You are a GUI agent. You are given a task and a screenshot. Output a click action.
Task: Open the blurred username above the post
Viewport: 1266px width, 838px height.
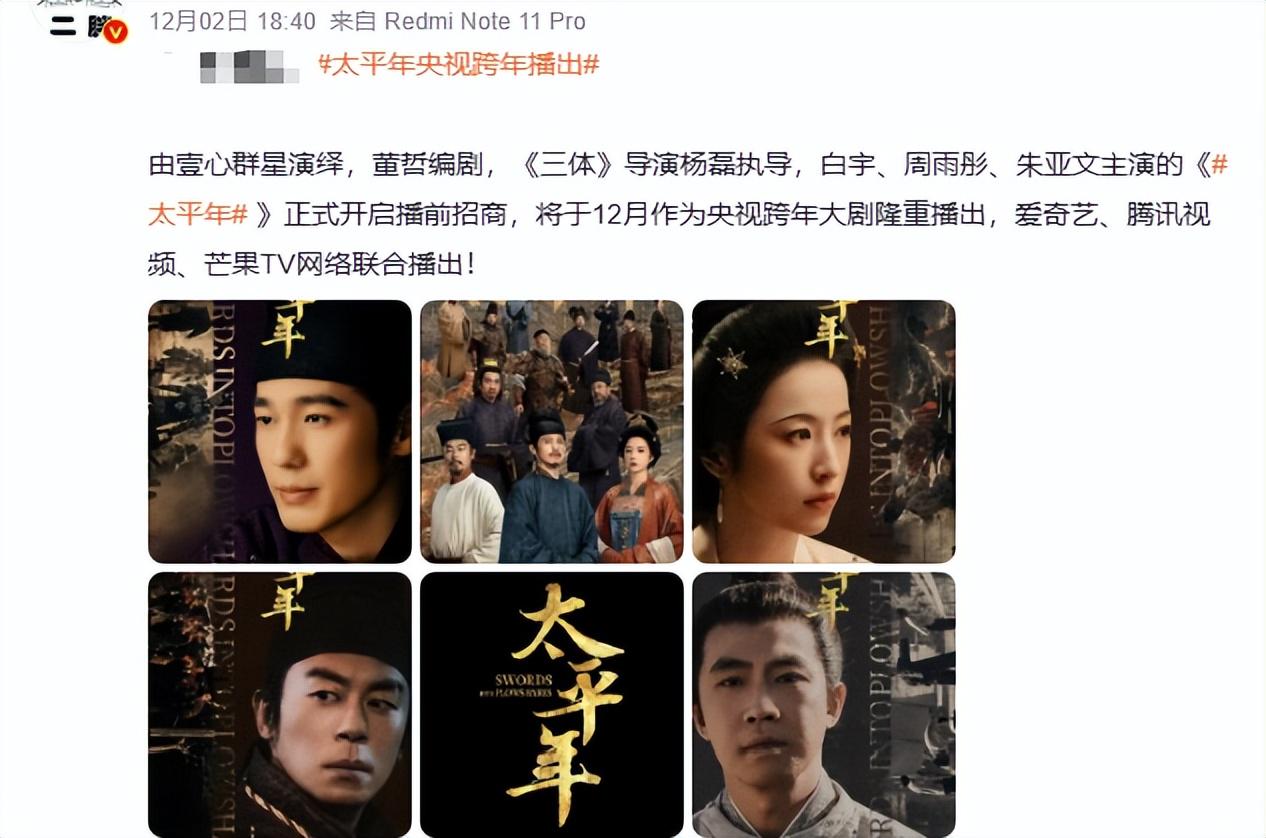tap(249, 66)
